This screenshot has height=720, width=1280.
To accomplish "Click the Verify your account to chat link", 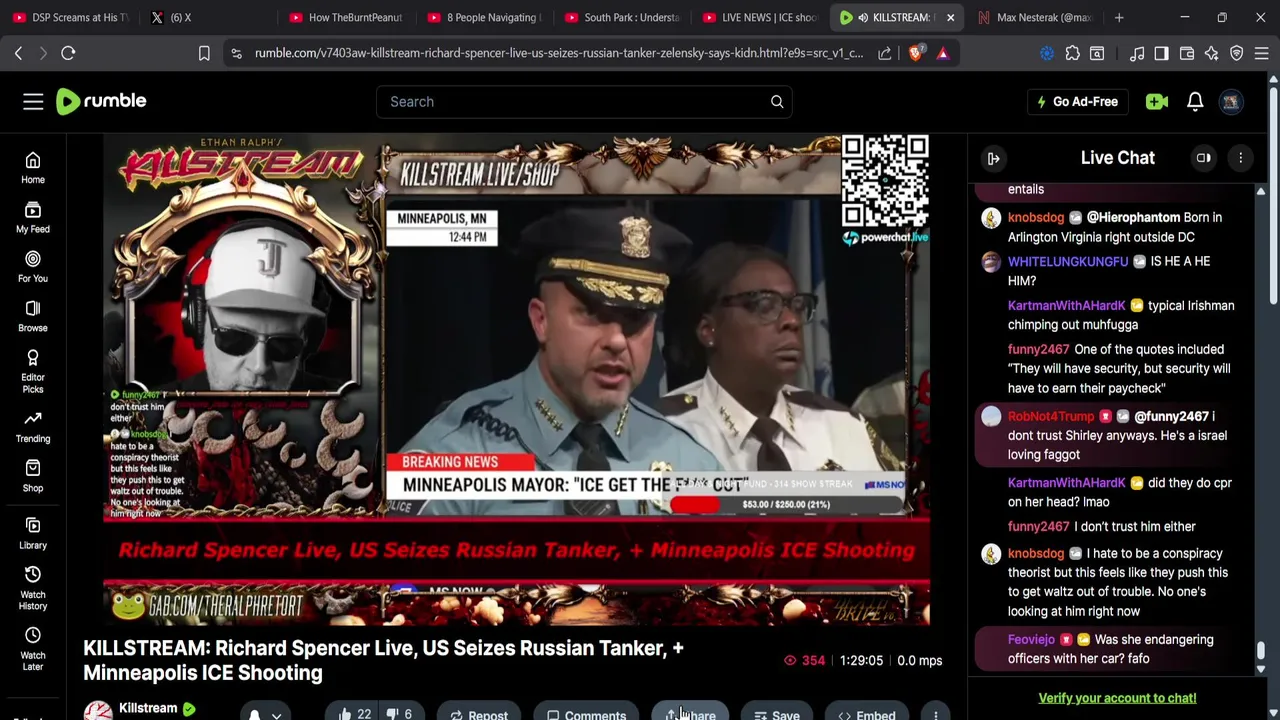I will (x=1117, y=698).
